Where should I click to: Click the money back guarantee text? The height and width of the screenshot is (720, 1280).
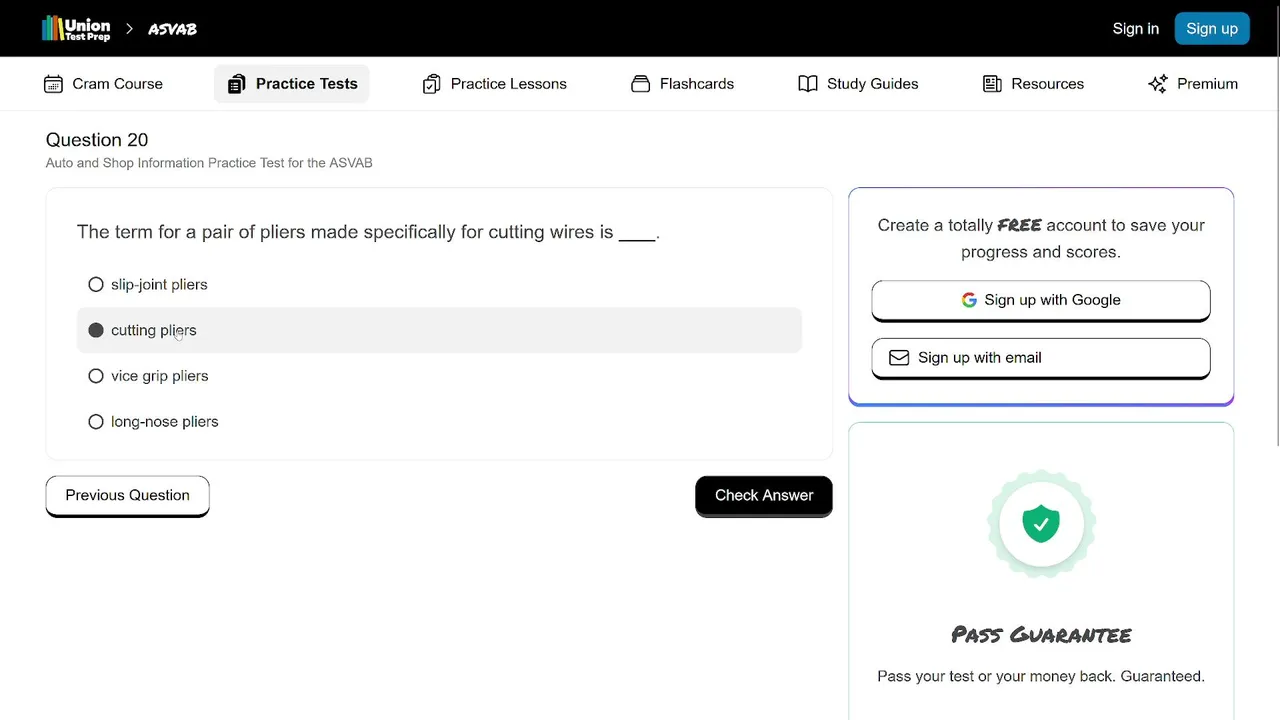pyautogui.click(x=1041, y=677)
